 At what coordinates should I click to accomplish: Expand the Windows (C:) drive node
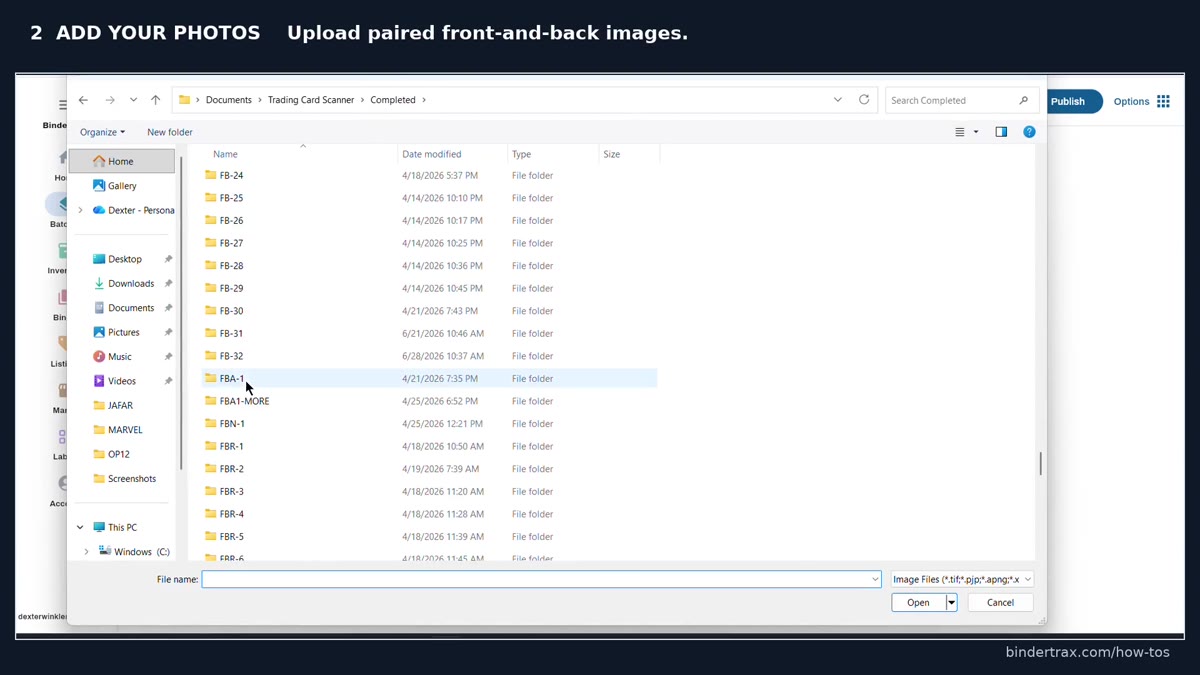86,552
